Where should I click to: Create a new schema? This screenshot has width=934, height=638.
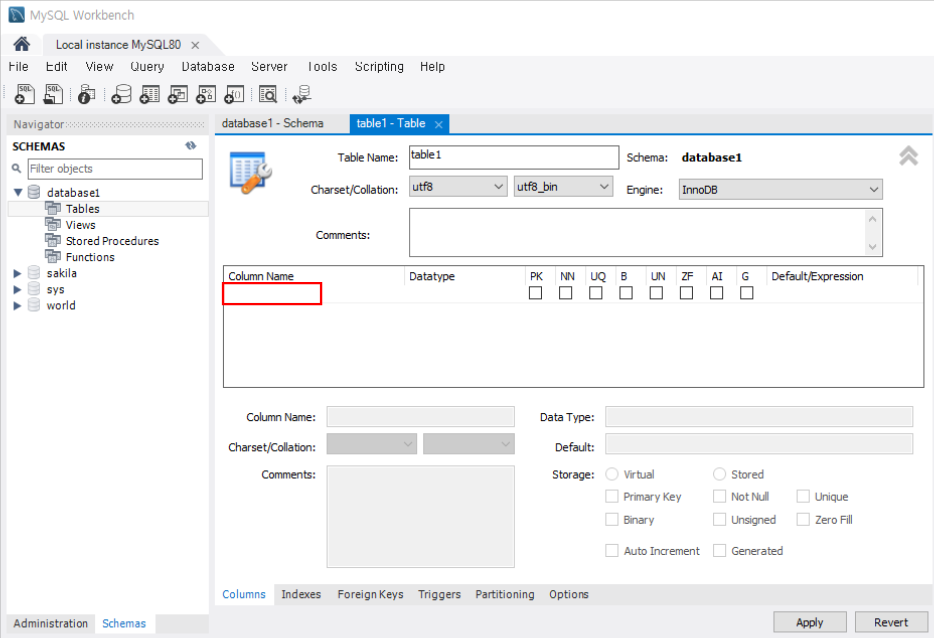[122, 93]
